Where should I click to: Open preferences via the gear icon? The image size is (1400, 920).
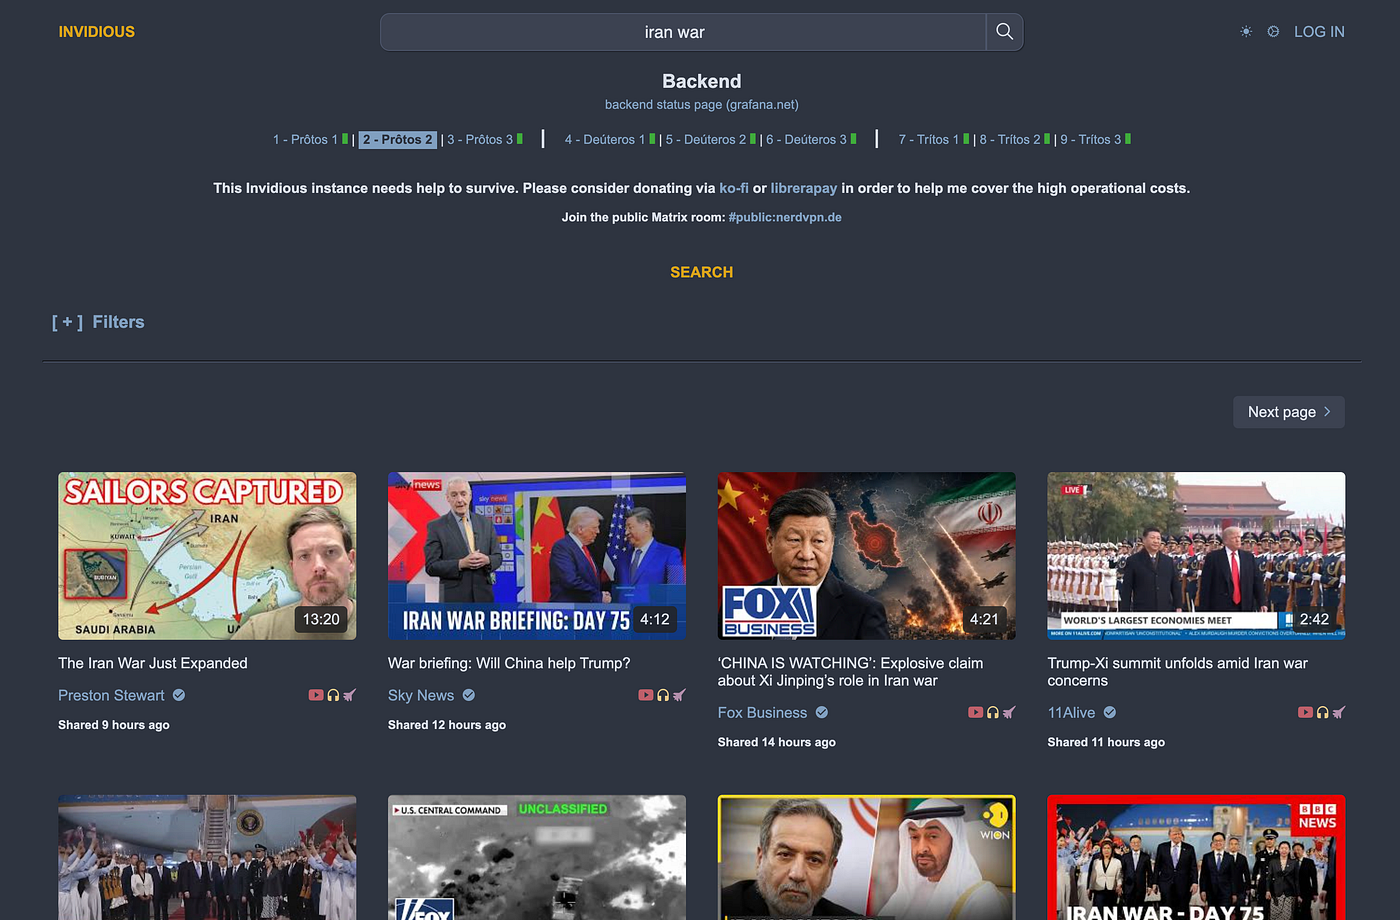(x=1273, y=32)
